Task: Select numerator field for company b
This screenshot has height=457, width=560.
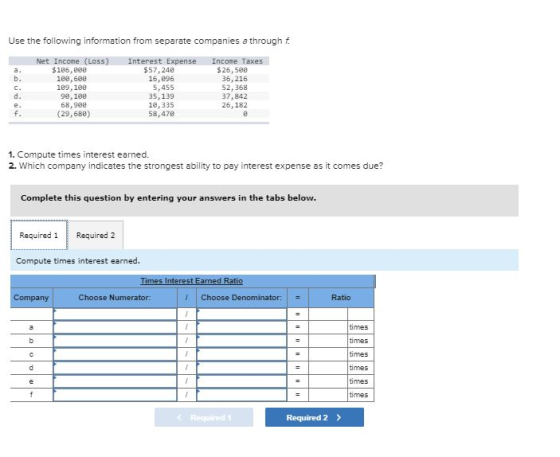Action: tap(115, 341)
